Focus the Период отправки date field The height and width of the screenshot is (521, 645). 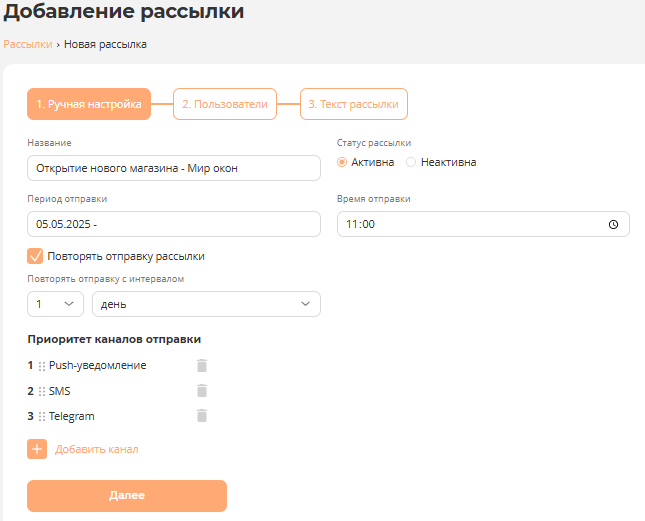174,225
